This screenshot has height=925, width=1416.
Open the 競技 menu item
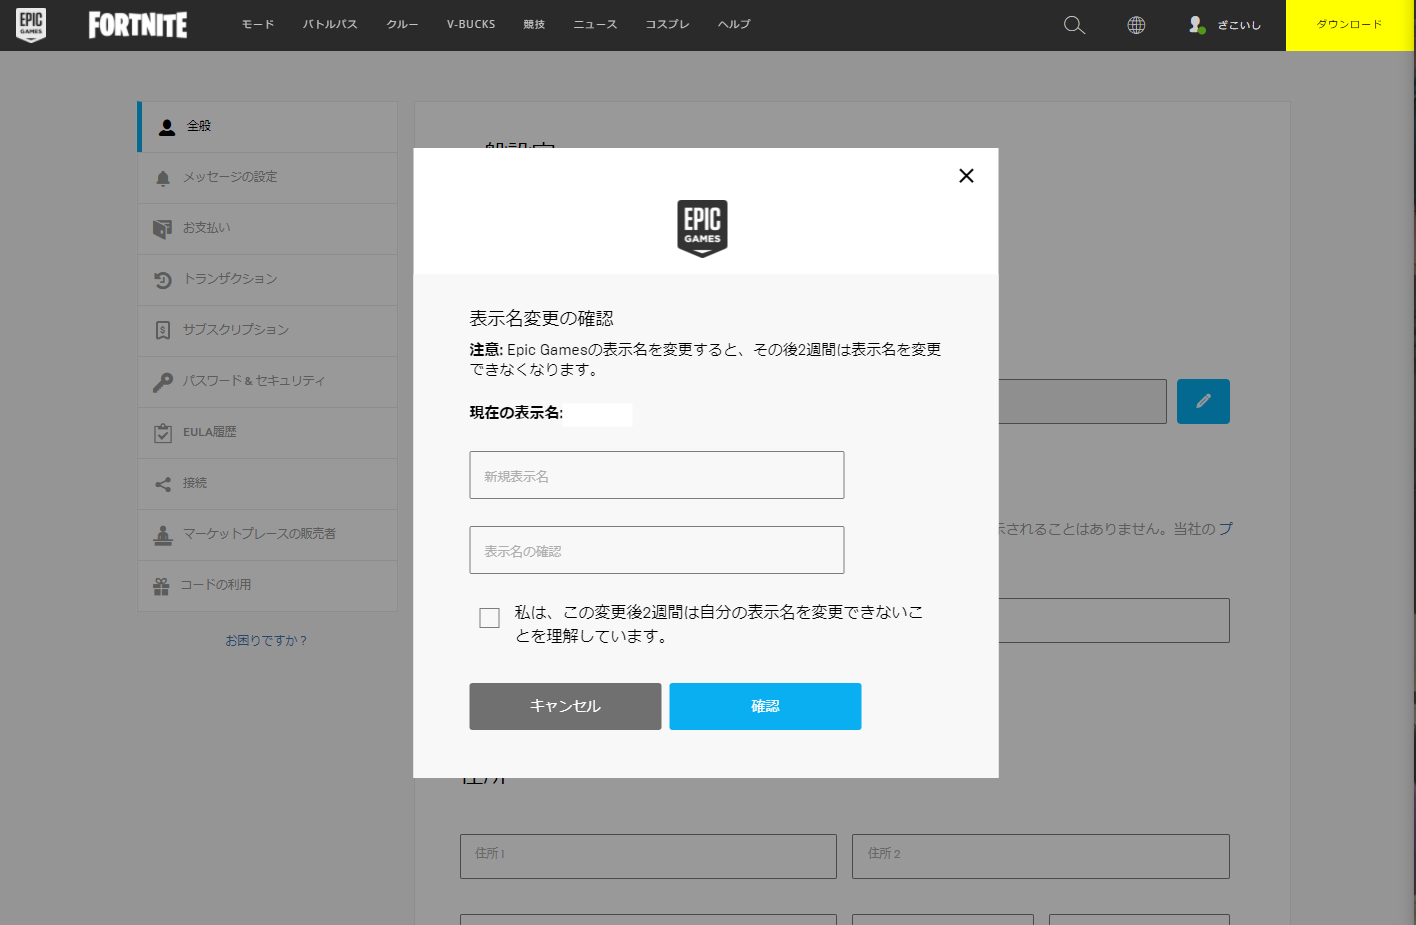tap(534, 25)
